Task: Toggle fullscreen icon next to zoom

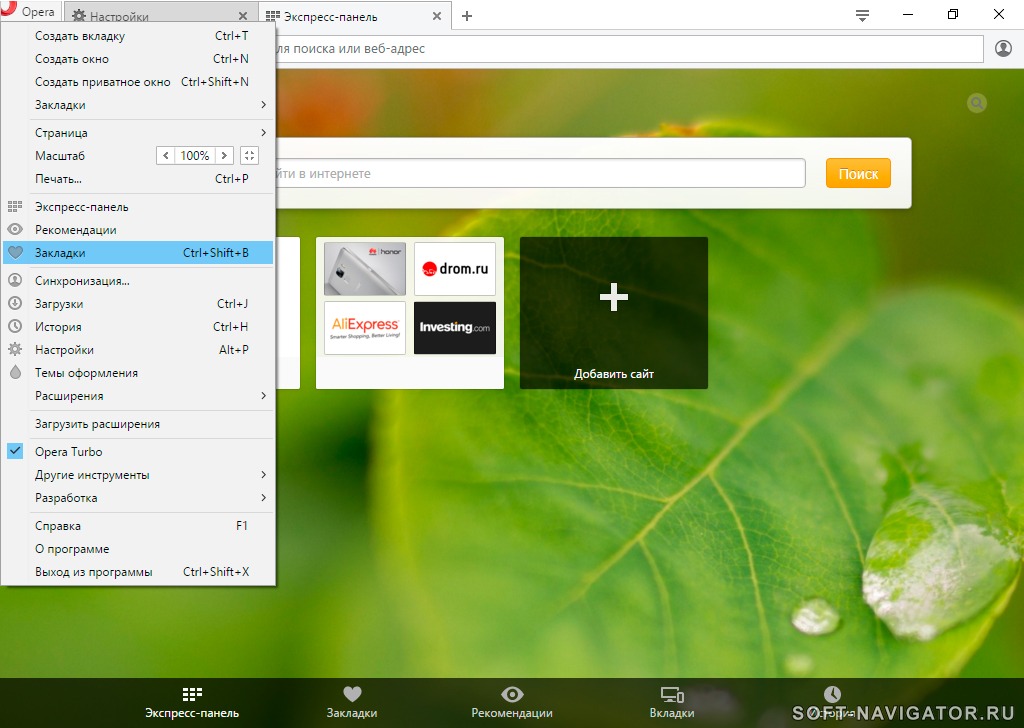Action: (x=249, y=155)
